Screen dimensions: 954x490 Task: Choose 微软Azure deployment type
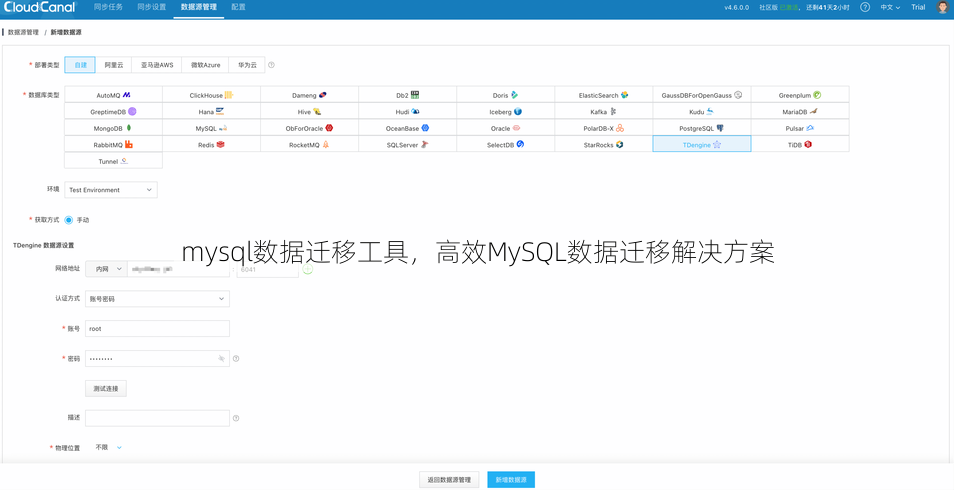pyautogui.click(x=205, y=65)
